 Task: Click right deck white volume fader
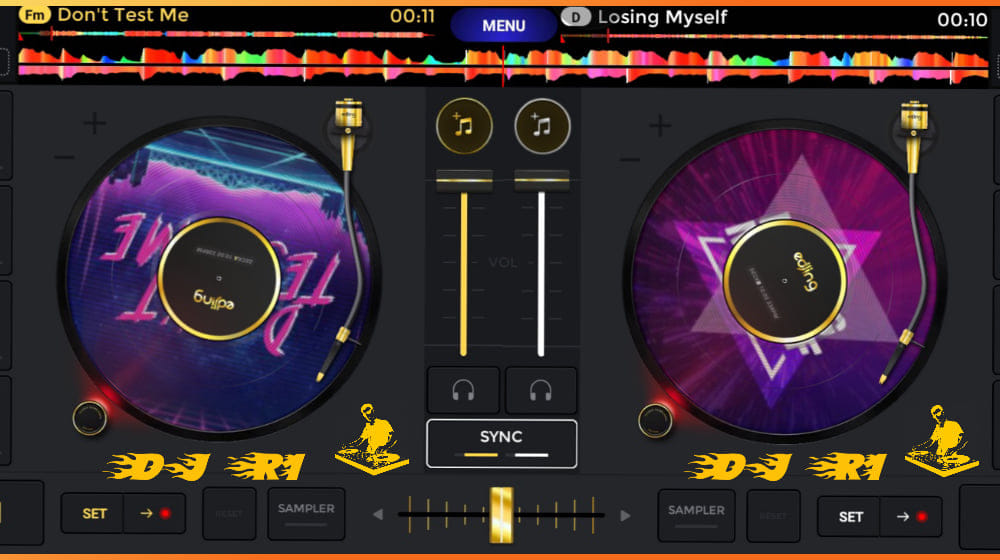tap(541, 181)
